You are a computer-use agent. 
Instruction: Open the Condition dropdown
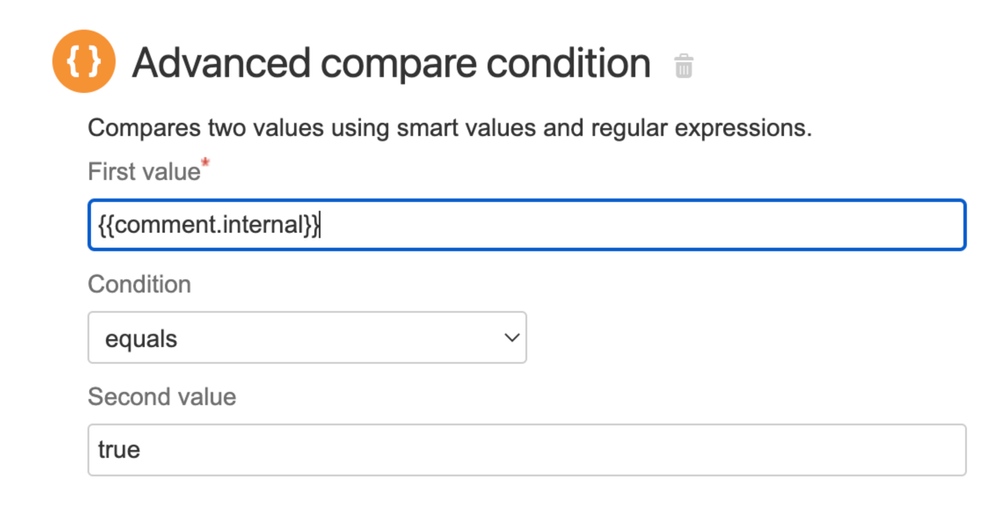coord(307,338)
